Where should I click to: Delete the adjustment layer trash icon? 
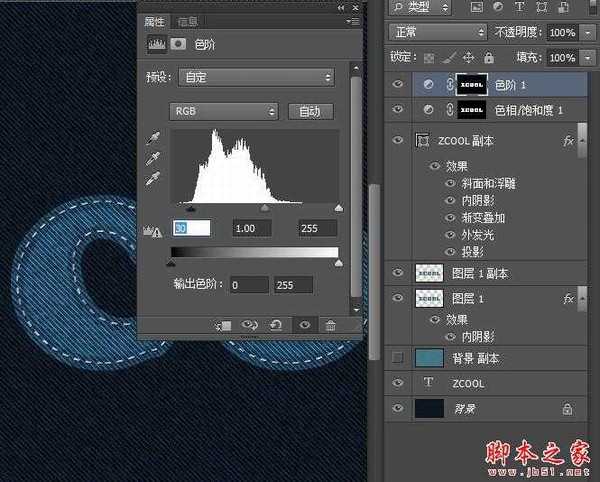331,326
